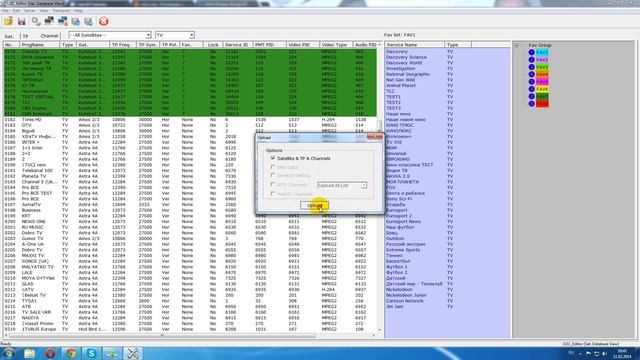Select the MAXXI TV channel row
This screenshot has height=360, width=640.
190,256
